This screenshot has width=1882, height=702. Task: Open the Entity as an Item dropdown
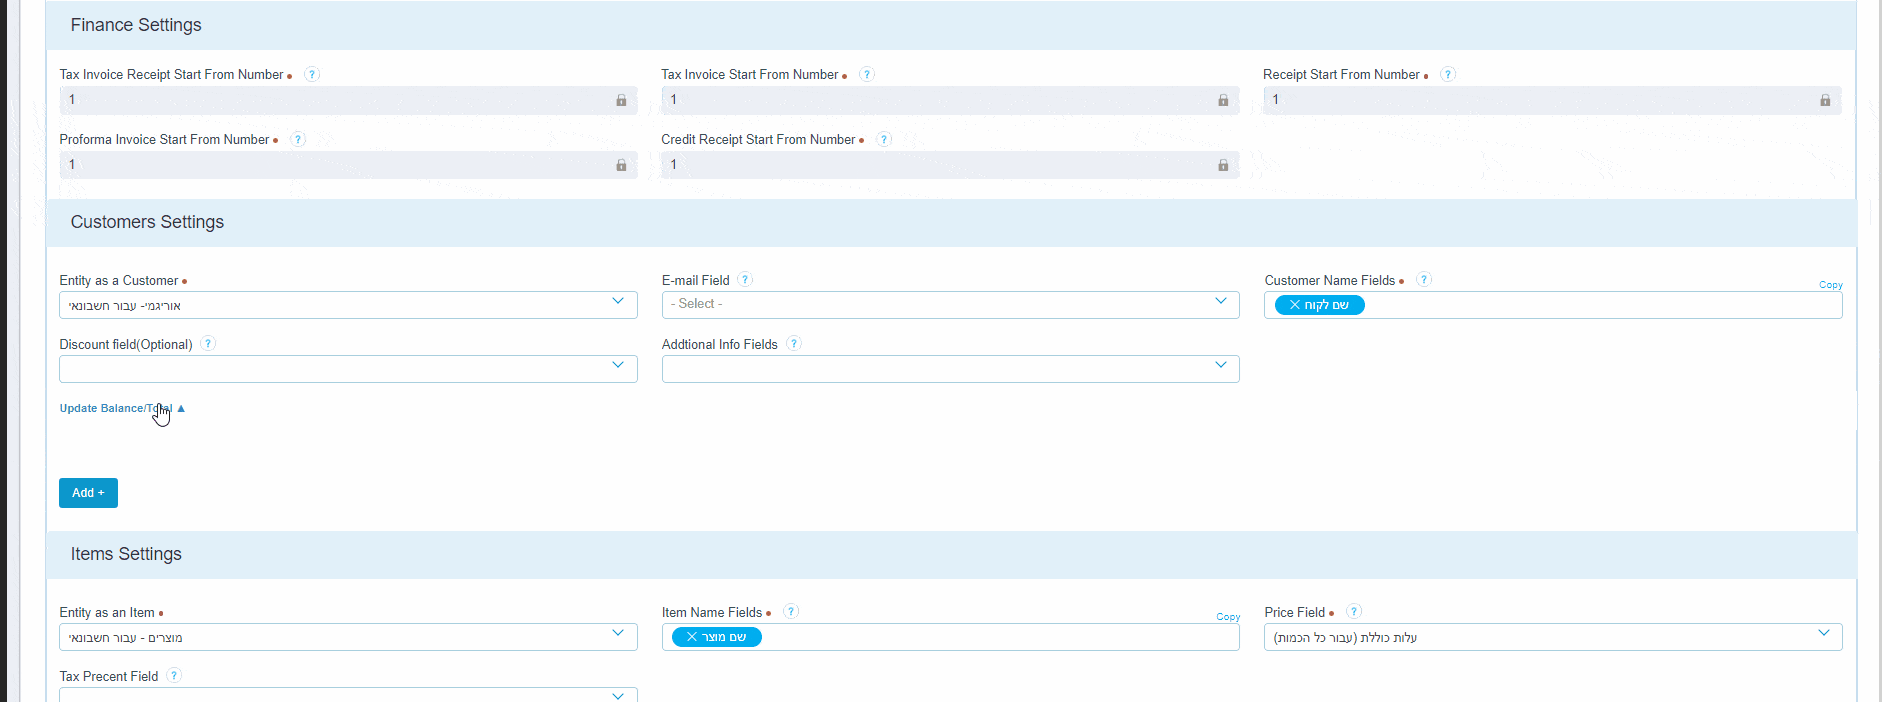348,637
